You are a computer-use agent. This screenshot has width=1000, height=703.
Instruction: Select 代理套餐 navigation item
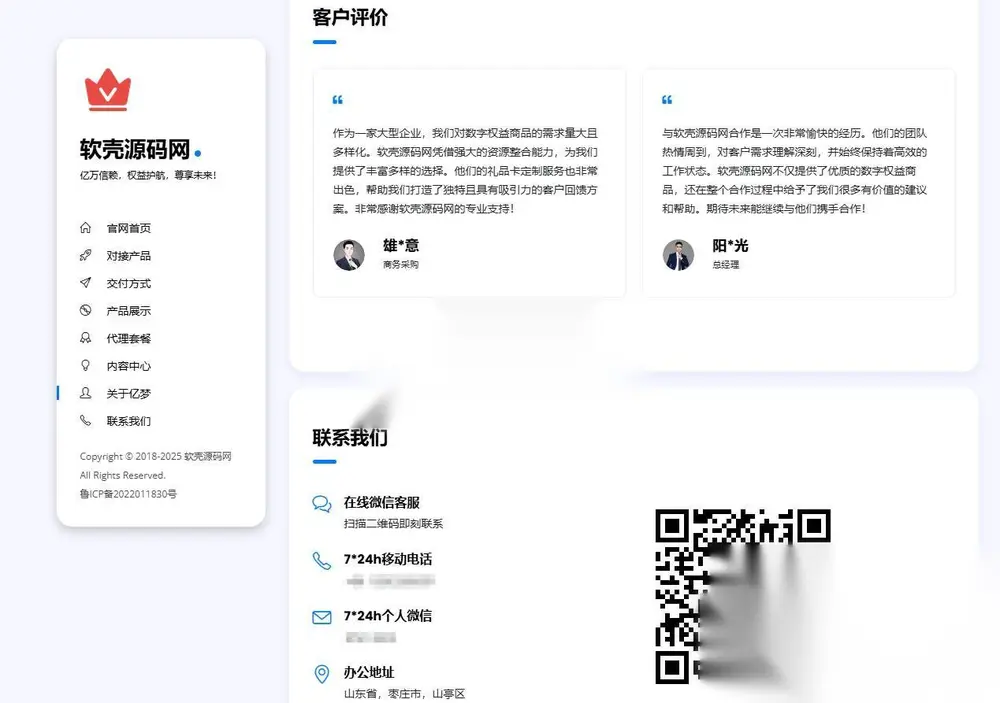[x=129, y=339]
